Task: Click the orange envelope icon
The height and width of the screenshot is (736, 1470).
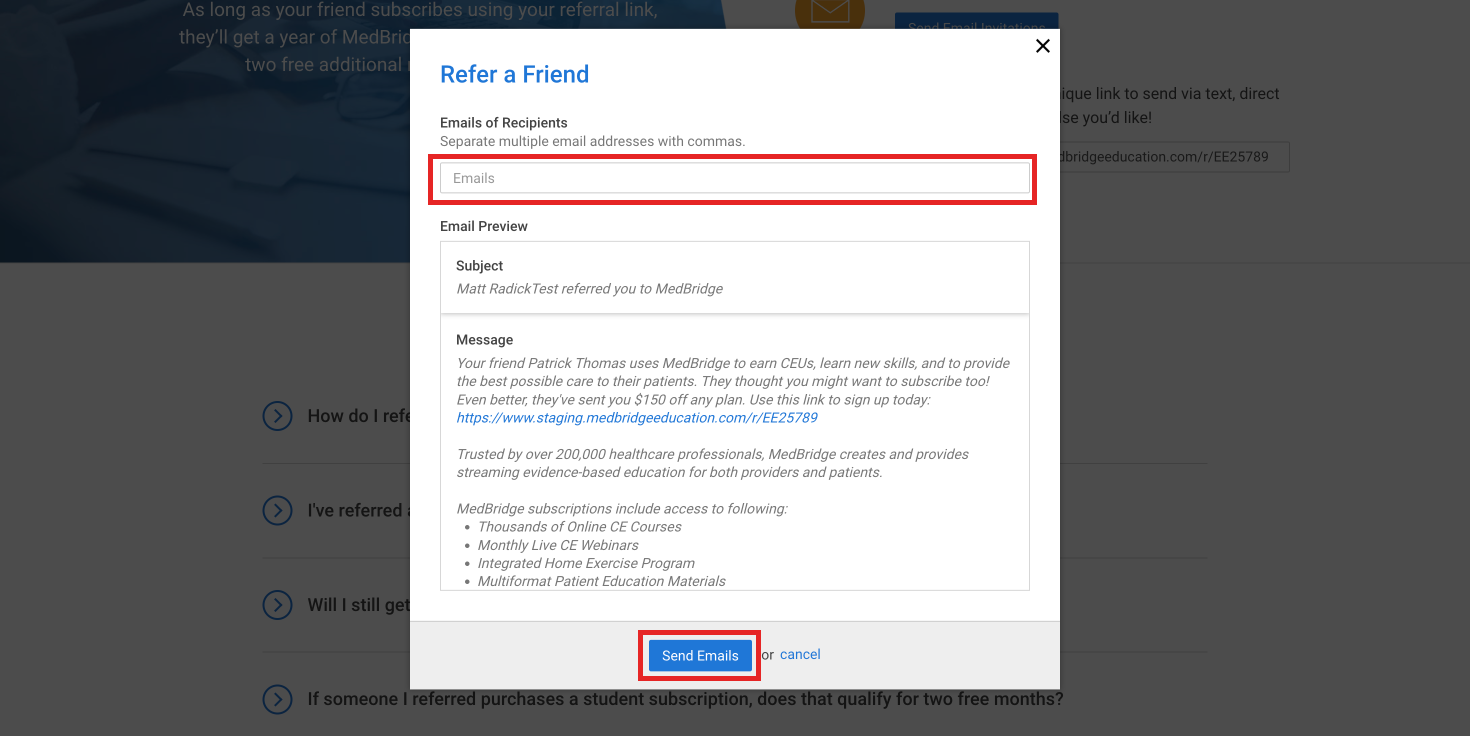Action: click(x=829, y=14)
